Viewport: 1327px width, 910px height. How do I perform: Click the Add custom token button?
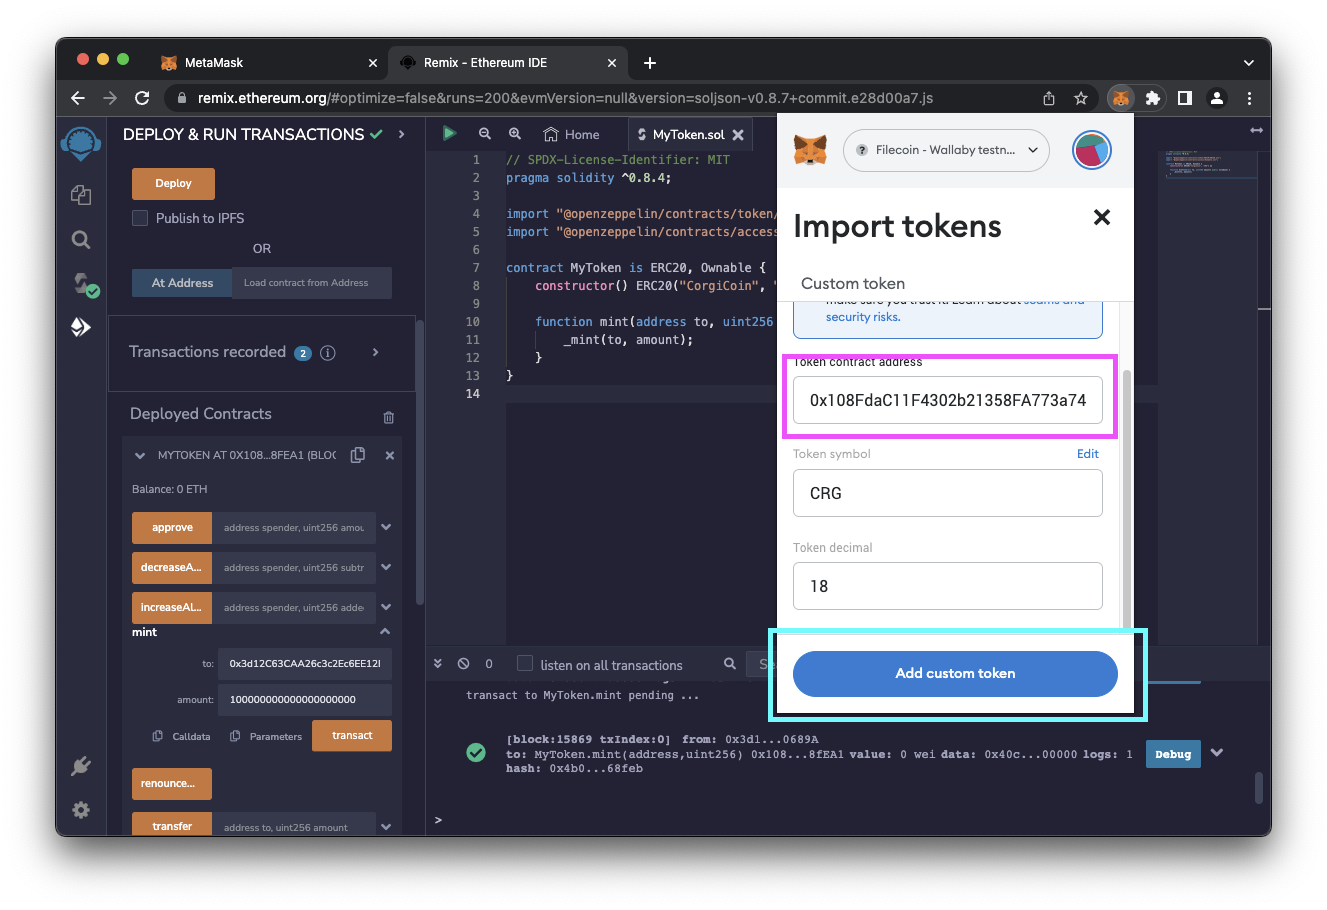955,674
